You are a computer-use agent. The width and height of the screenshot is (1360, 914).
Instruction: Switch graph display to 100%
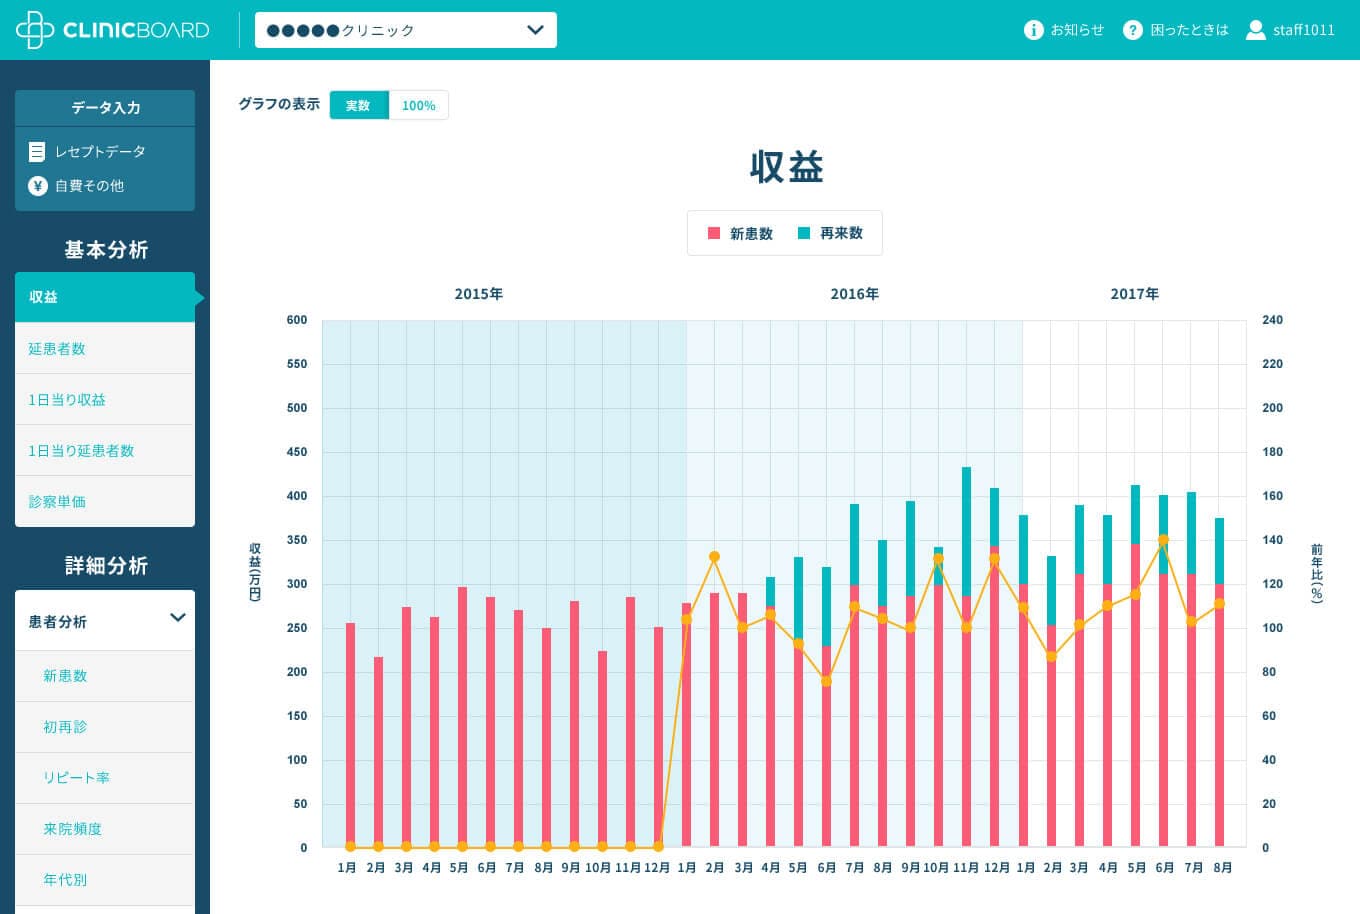click(x=418, y=105)
